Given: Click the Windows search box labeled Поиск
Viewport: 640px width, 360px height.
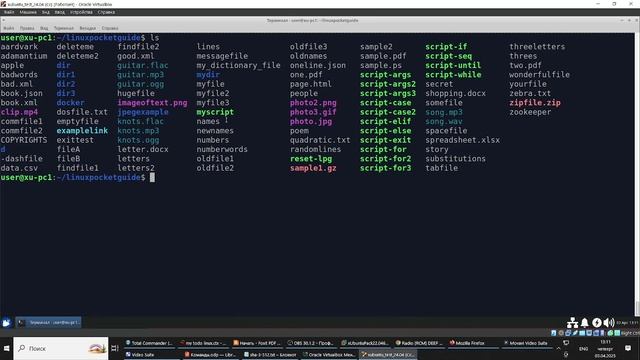Looking at the screenshot, I should point(61,349).
